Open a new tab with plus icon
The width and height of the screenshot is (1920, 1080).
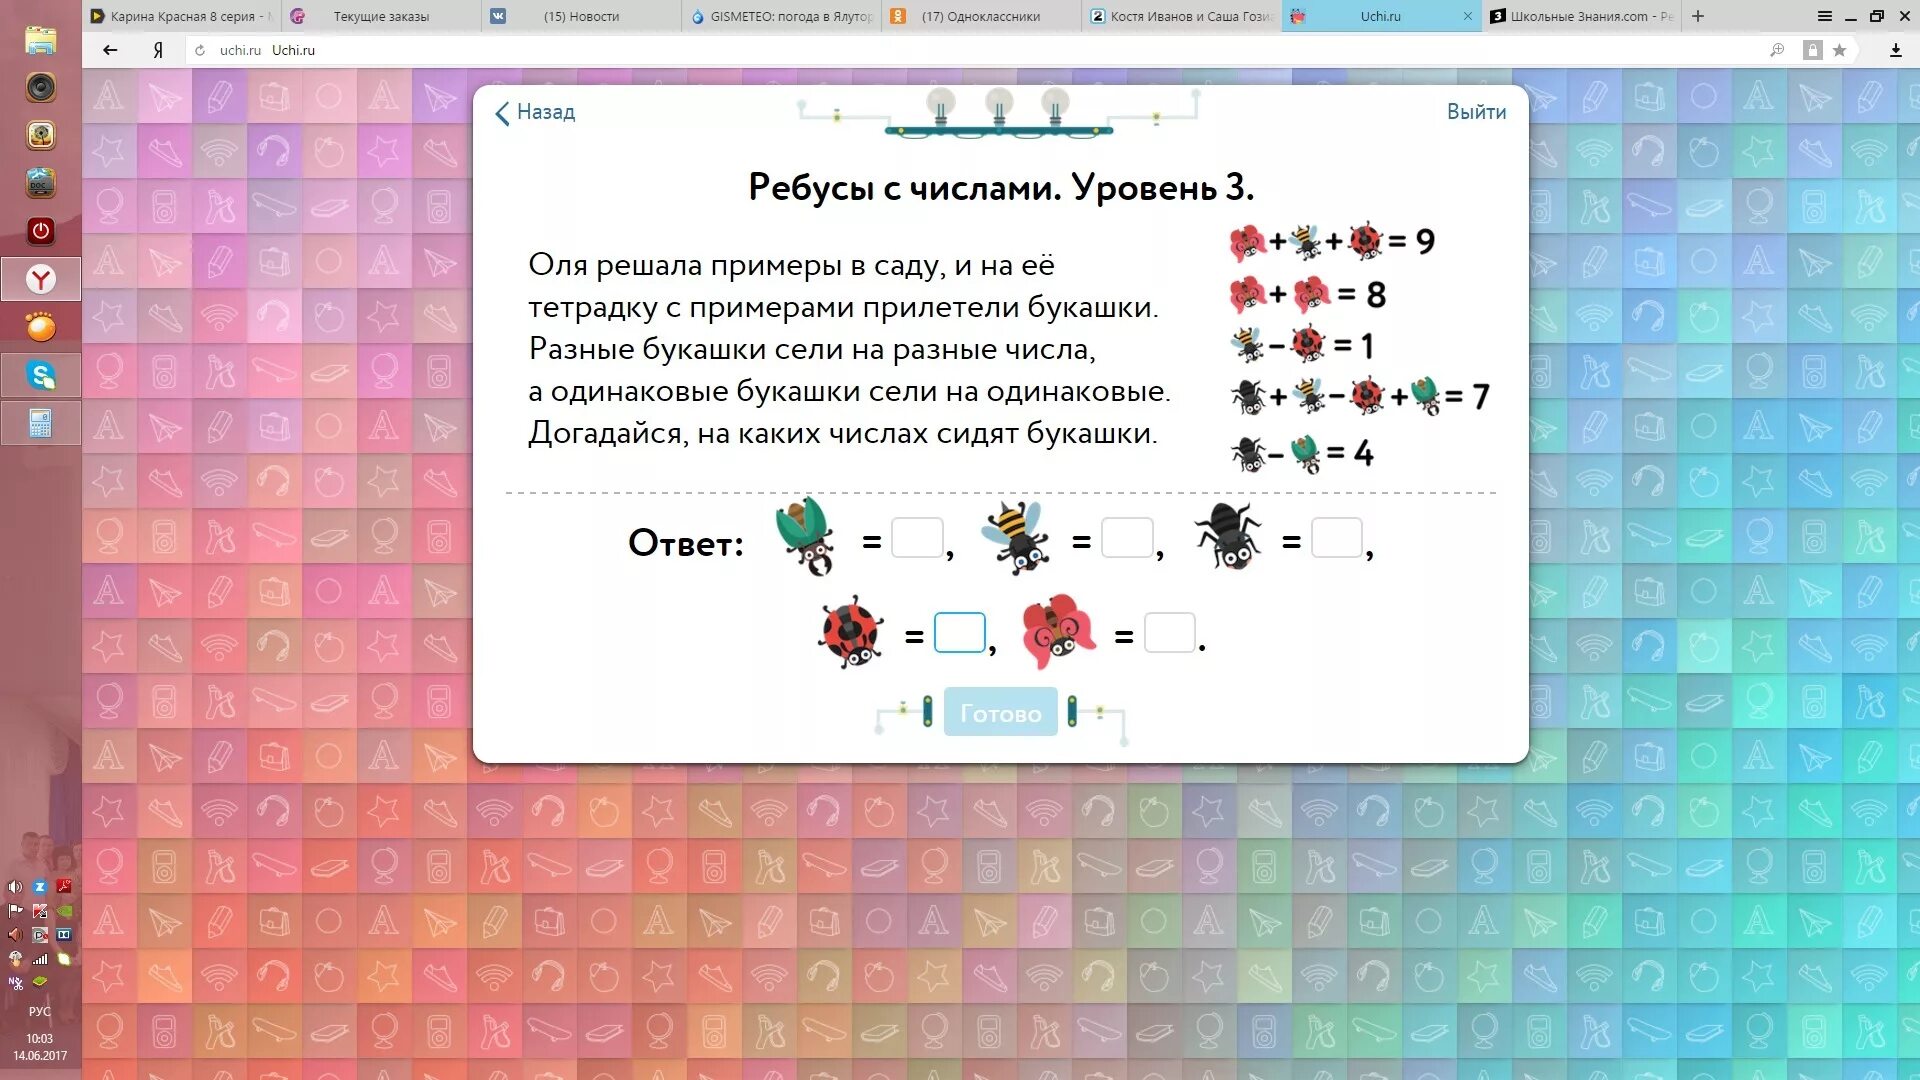click(1698, 16)
